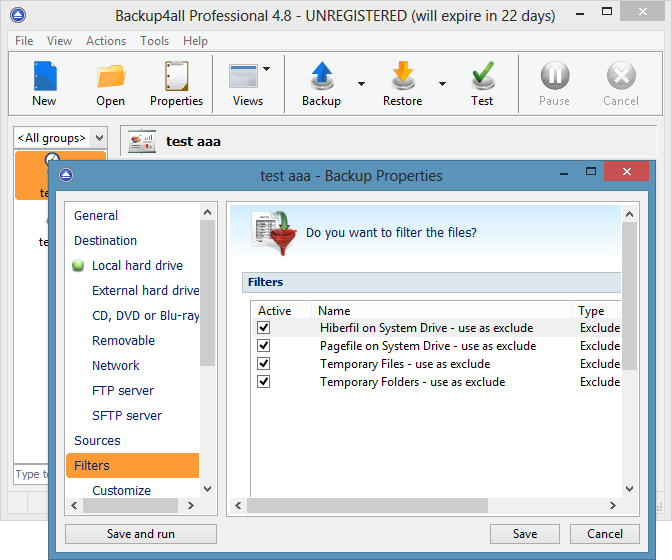Start Backup using the blue arrow icon
This screenshot has height=560, width=672.
[x=322, y=76]
